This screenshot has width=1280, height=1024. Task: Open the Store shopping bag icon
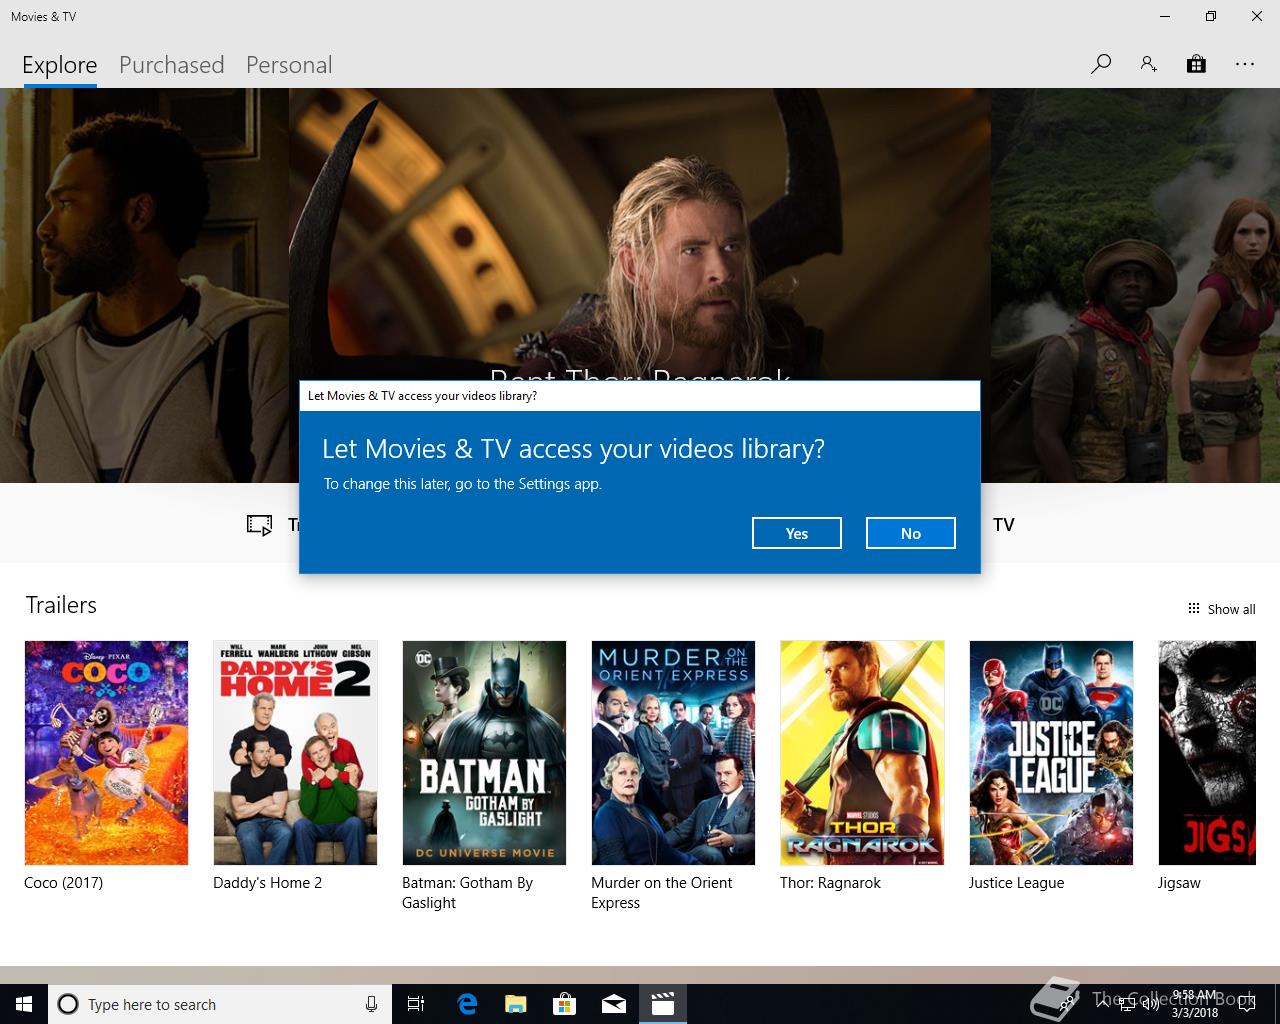[1196, 65]
